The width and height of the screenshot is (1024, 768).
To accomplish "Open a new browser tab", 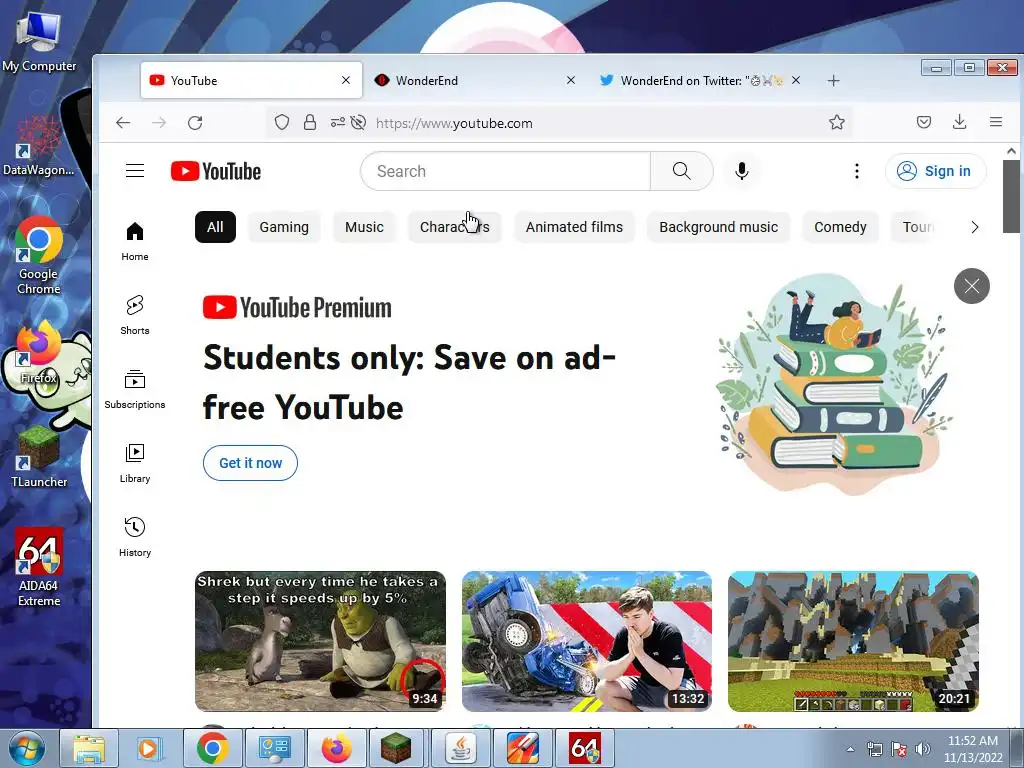I will tap(833, 80).
